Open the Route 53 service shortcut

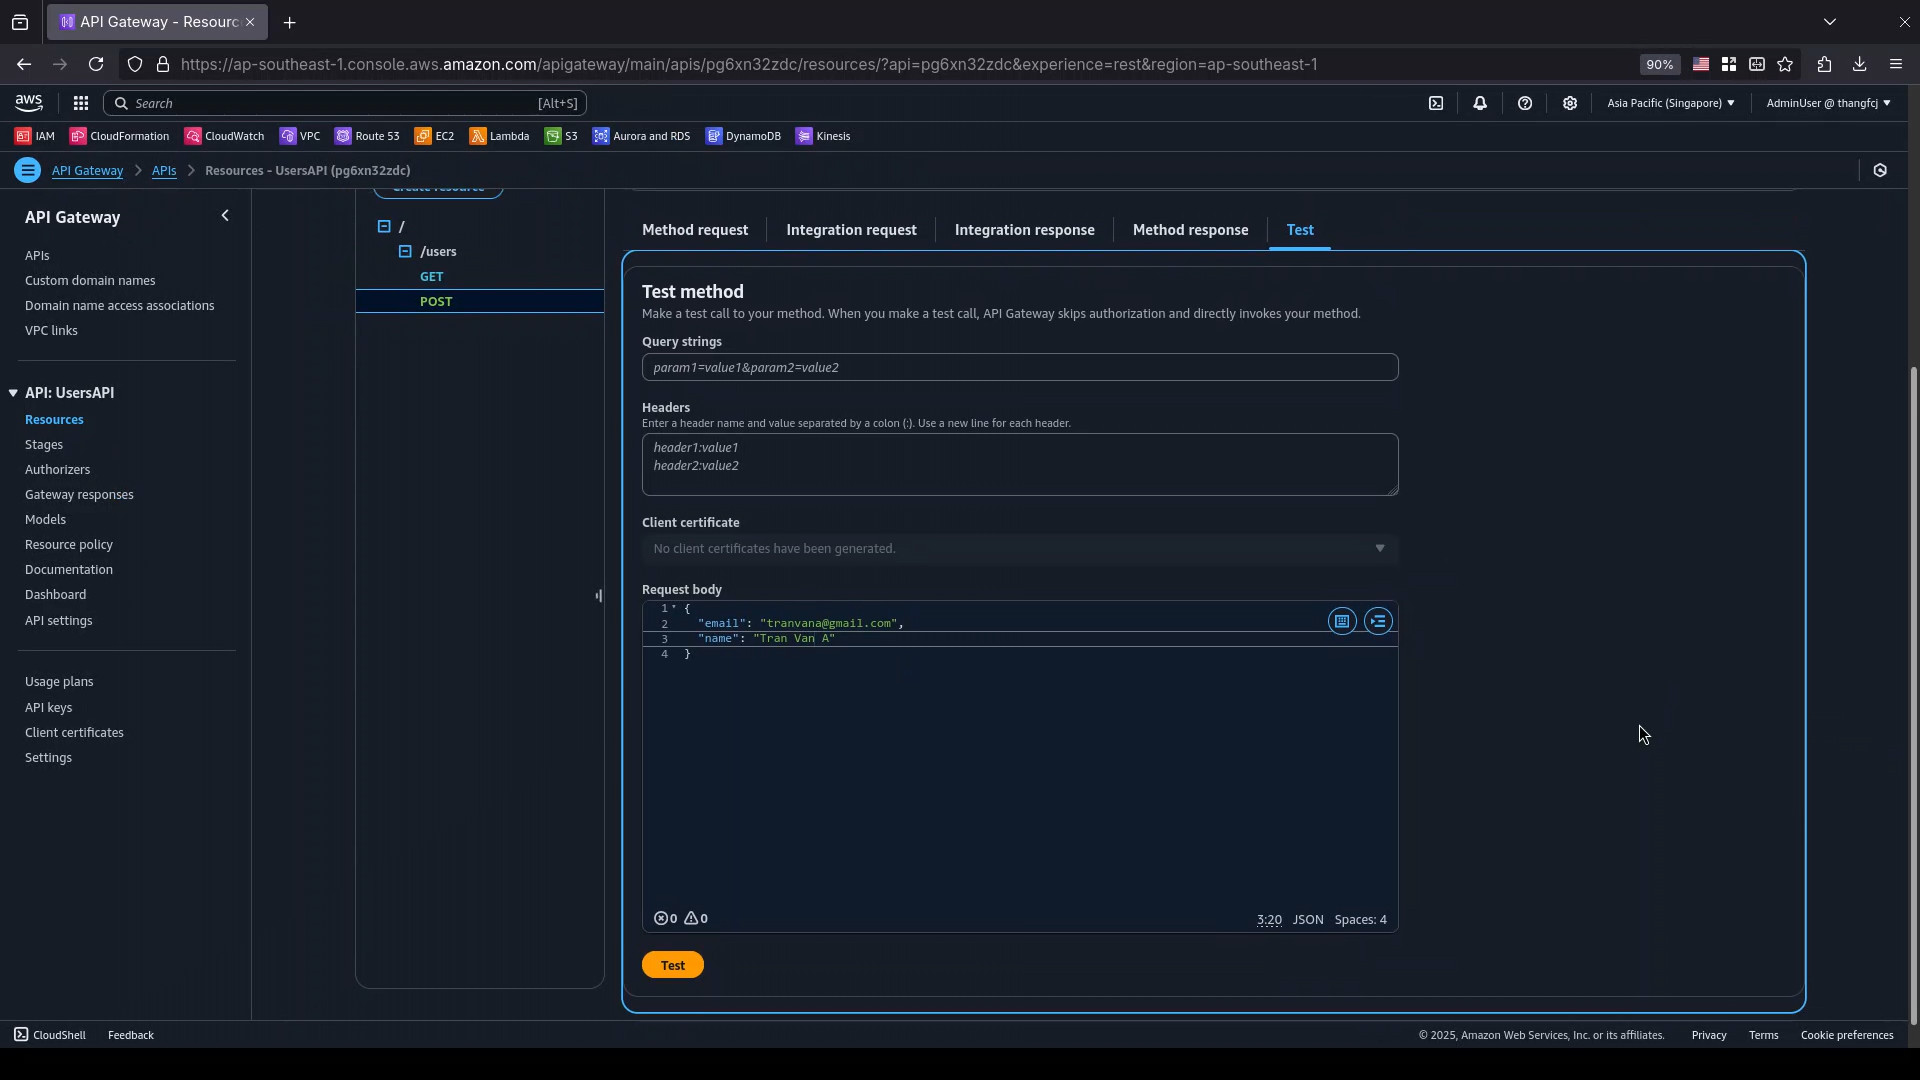(x=367, y=136)
